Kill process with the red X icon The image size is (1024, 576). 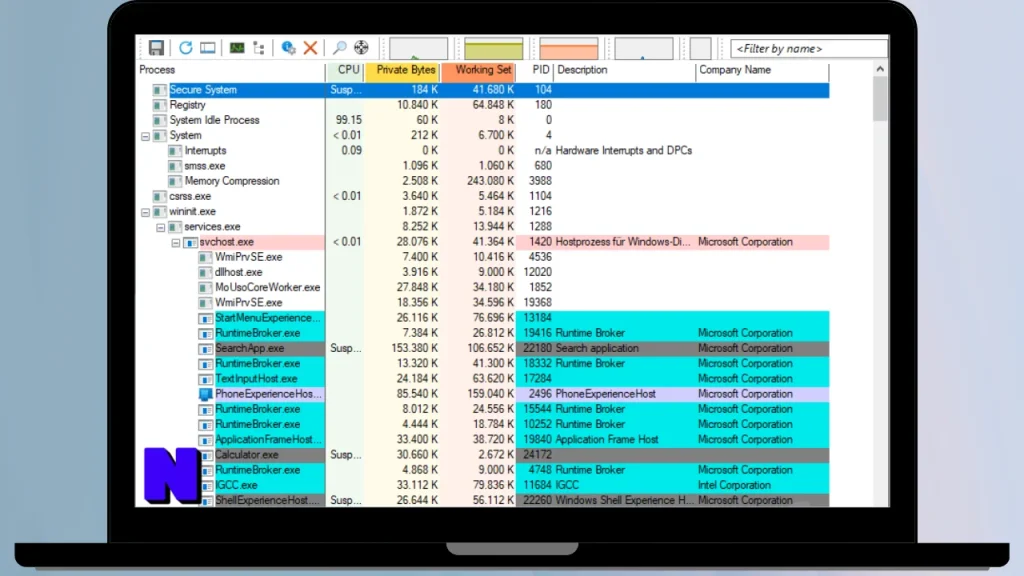310,48
